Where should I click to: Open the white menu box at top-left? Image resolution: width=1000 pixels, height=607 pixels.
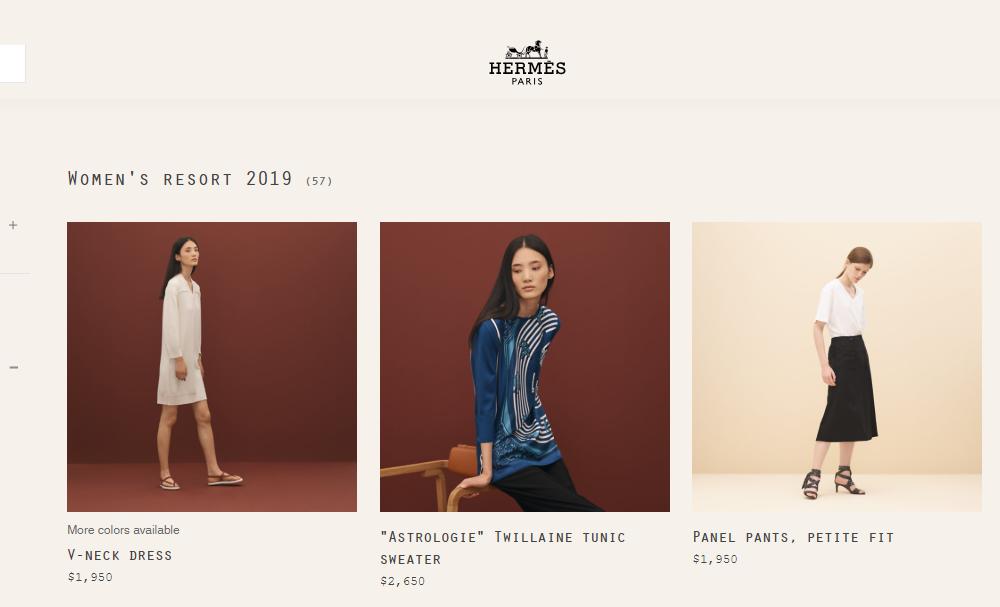click(12, 63)
